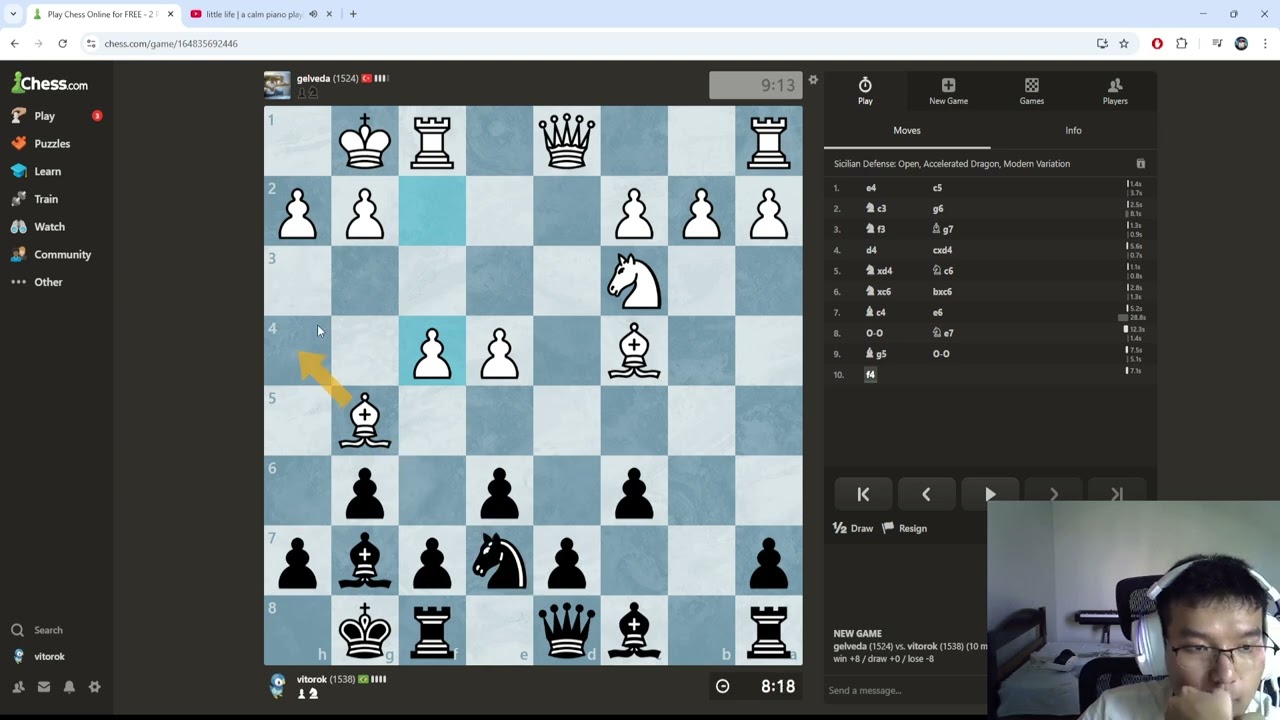Select black's move bxc6 in the move list
The image size is (1280, 720).
(942, 292)
